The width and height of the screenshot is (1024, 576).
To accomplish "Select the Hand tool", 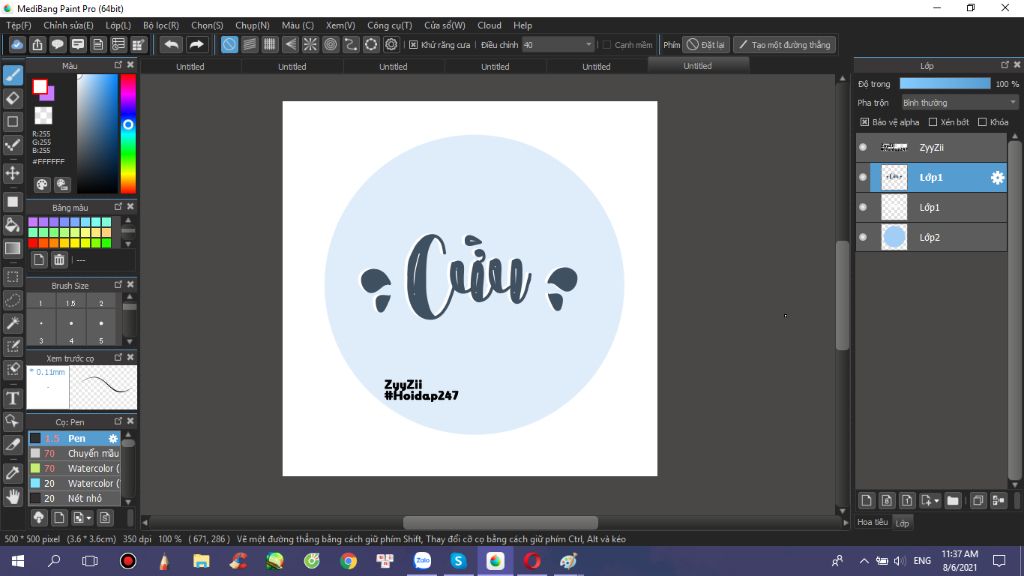I will point(12,497).
